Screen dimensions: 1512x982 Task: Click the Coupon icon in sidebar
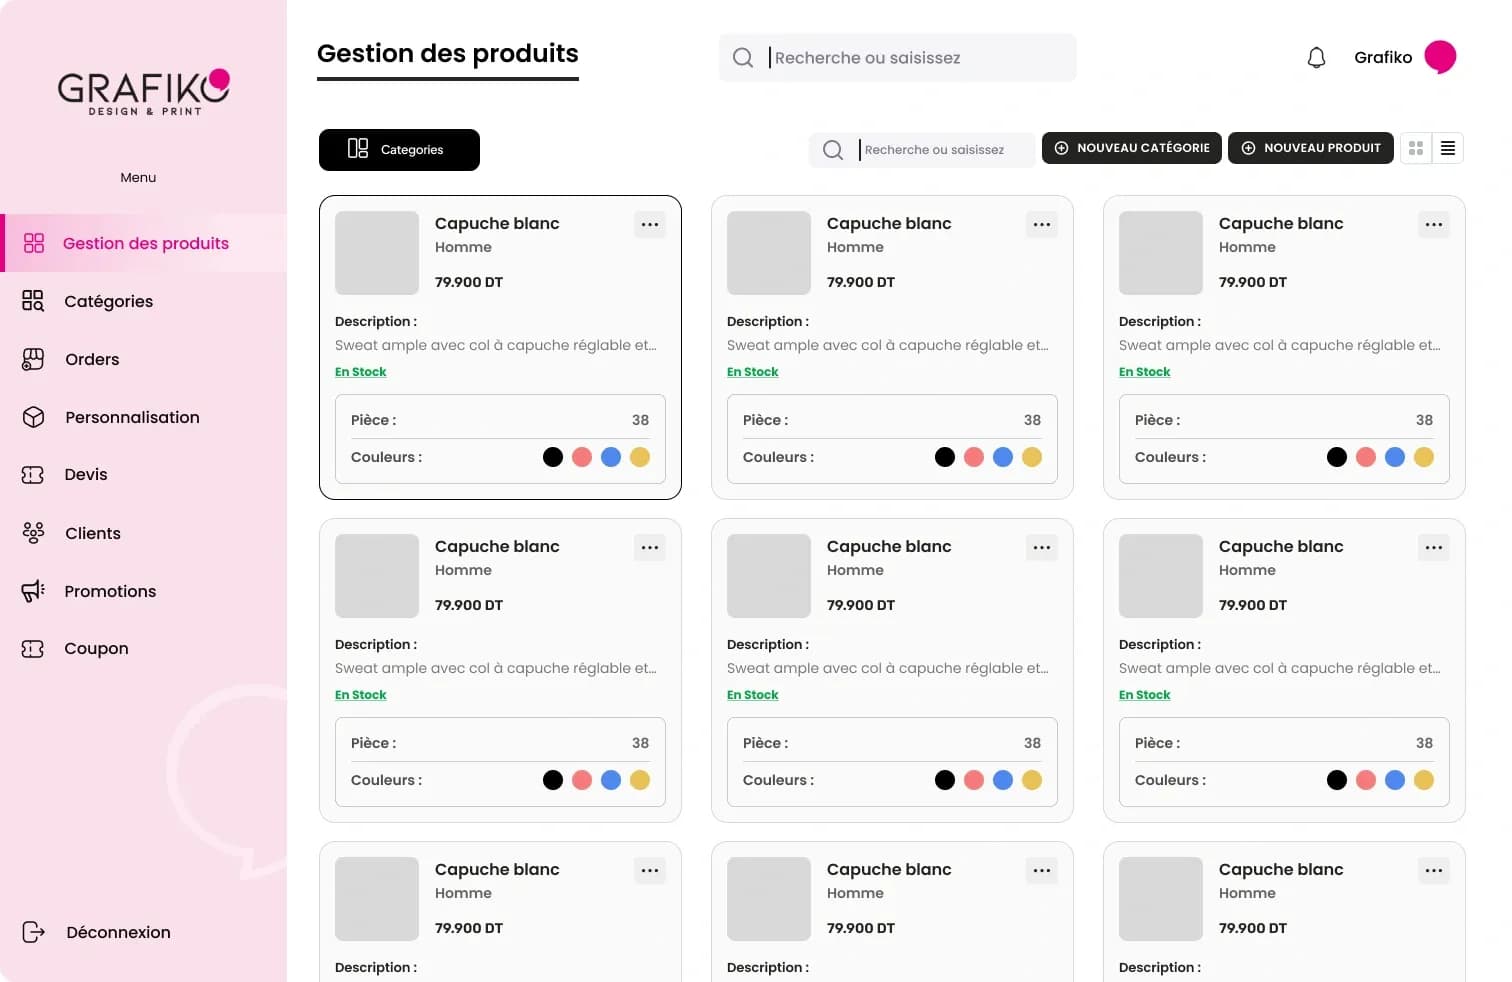(x=33, y=649)
